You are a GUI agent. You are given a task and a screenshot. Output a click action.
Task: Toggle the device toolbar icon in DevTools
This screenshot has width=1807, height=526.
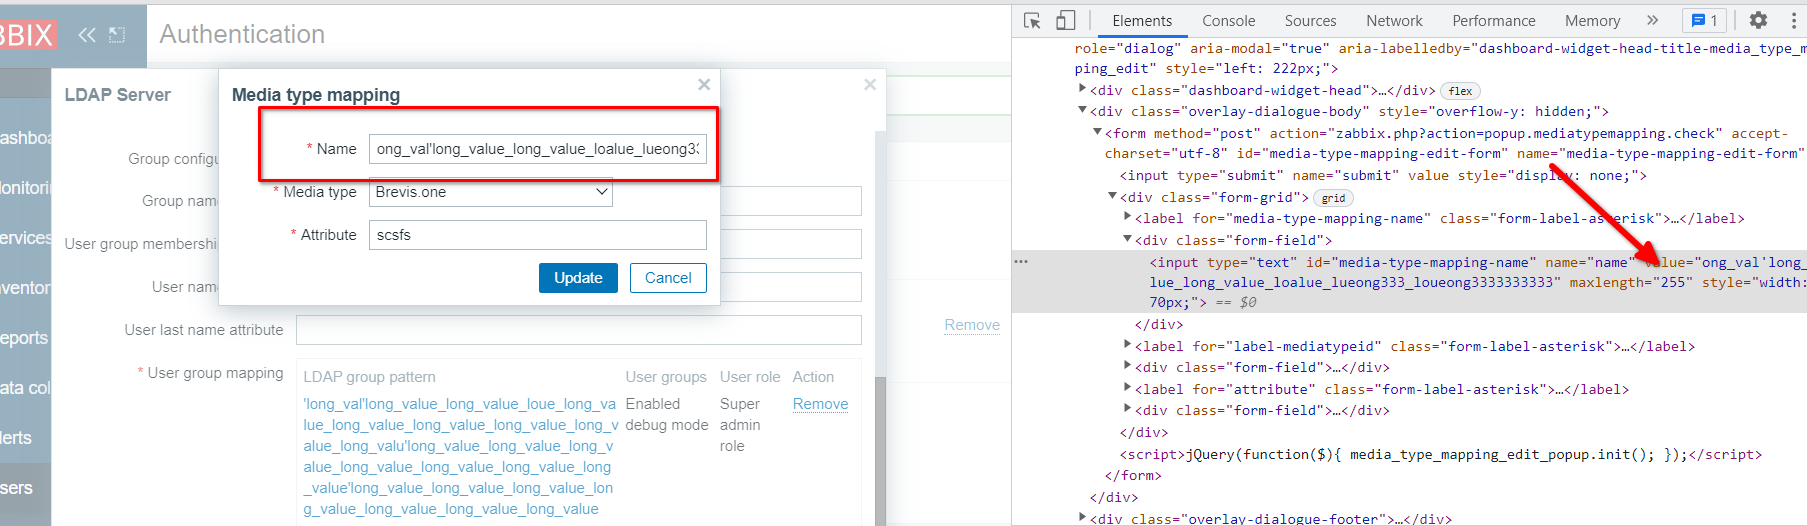1066,20
